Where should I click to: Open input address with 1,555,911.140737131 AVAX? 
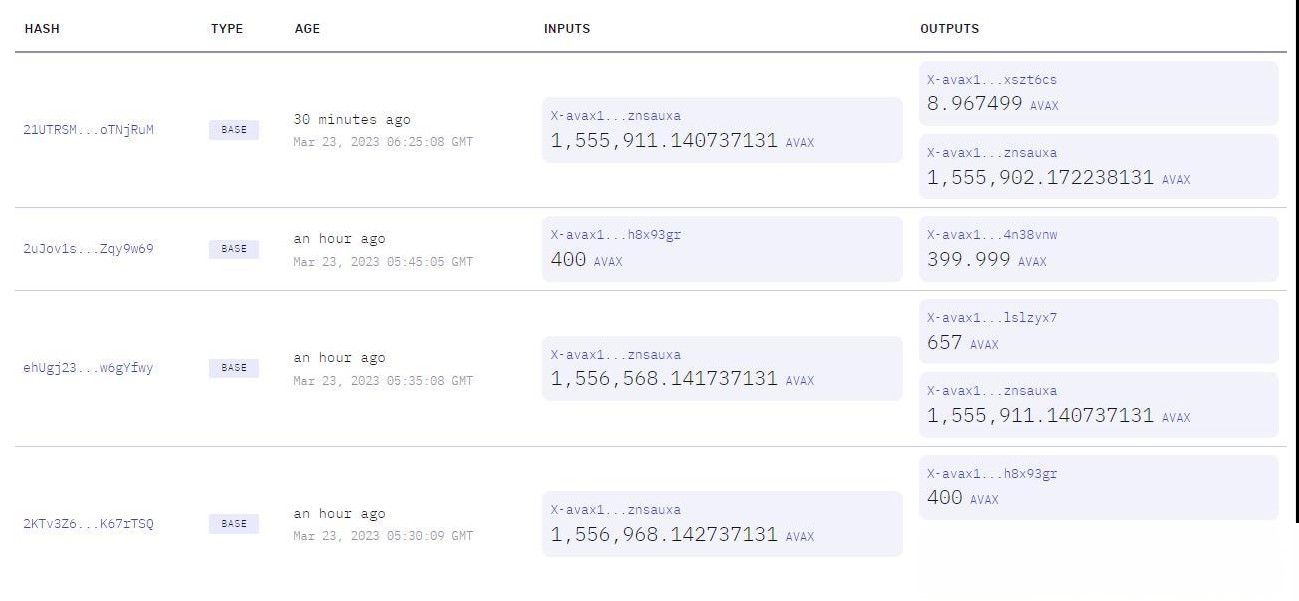[616, 116]
